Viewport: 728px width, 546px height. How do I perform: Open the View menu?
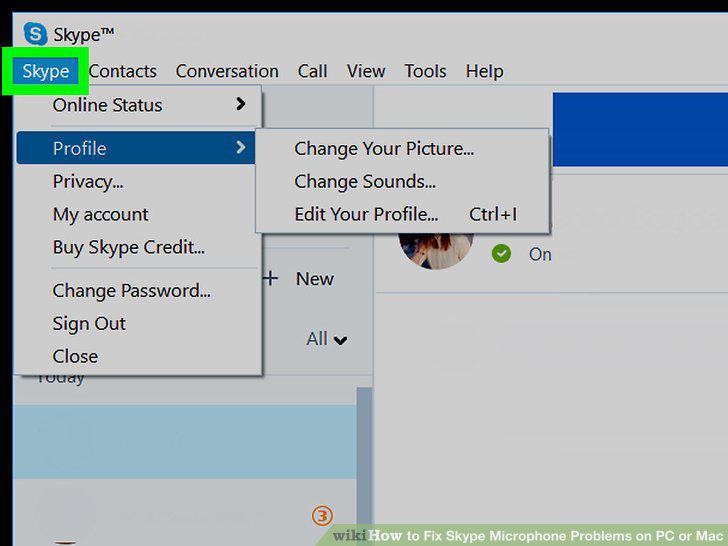point(366,71)
